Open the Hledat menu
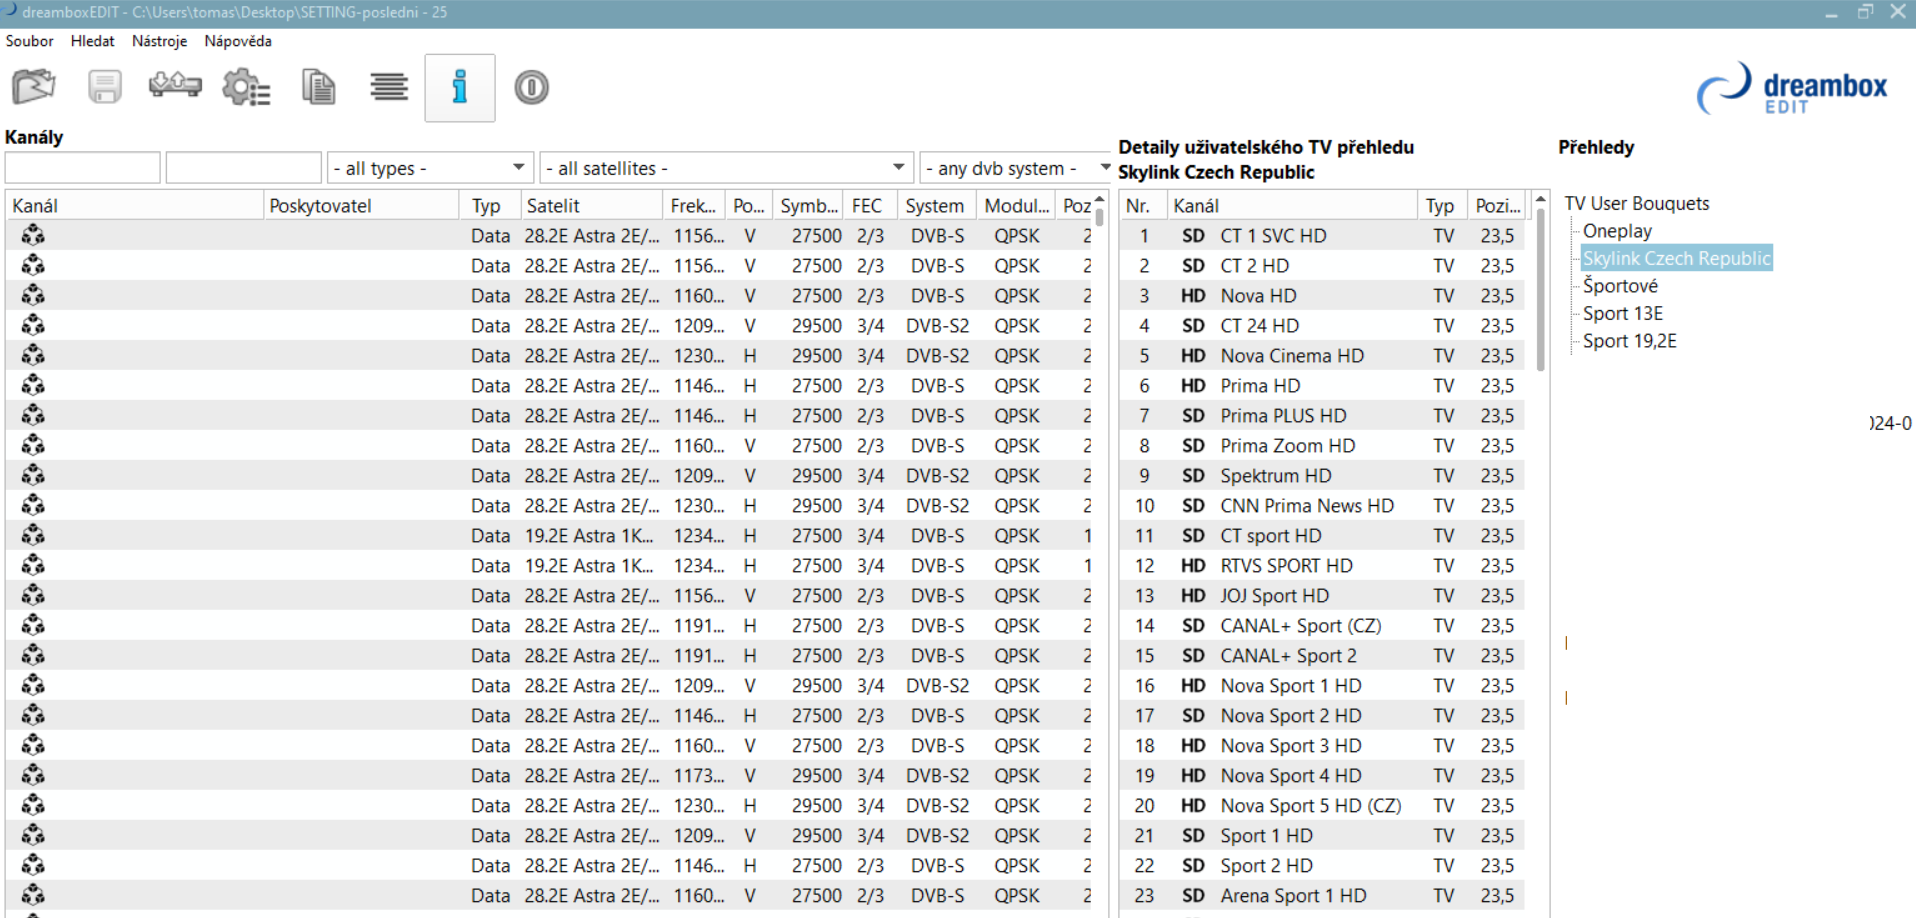This screenshot has height=918, width=1916. [92, 41]
